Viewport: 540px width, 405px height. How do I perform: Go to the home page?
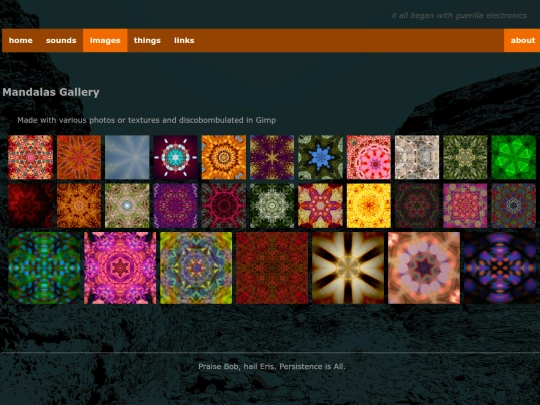point(21,40)
